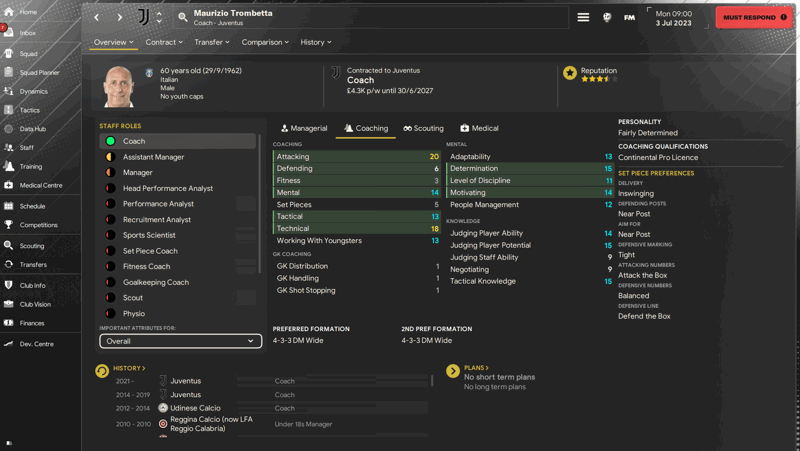Open Reggina Calcio history entry
This screenshot has height=451, width=800.
211,424
